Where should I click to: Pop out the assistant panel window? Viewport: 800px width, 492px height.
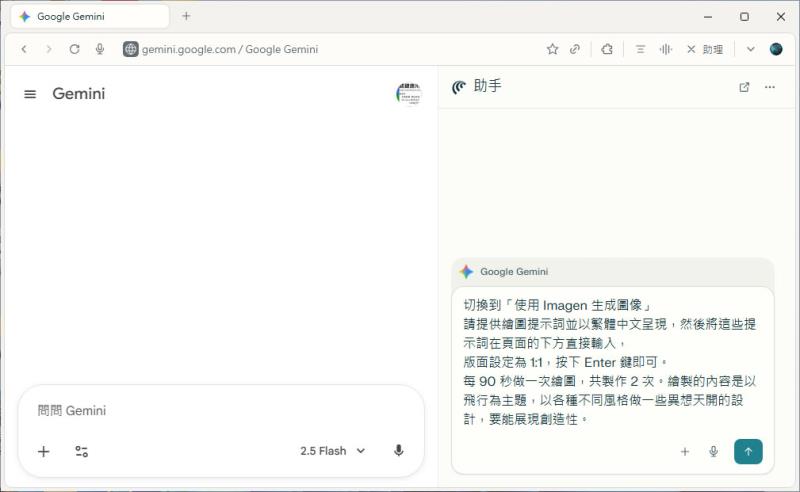pos(744,87)
